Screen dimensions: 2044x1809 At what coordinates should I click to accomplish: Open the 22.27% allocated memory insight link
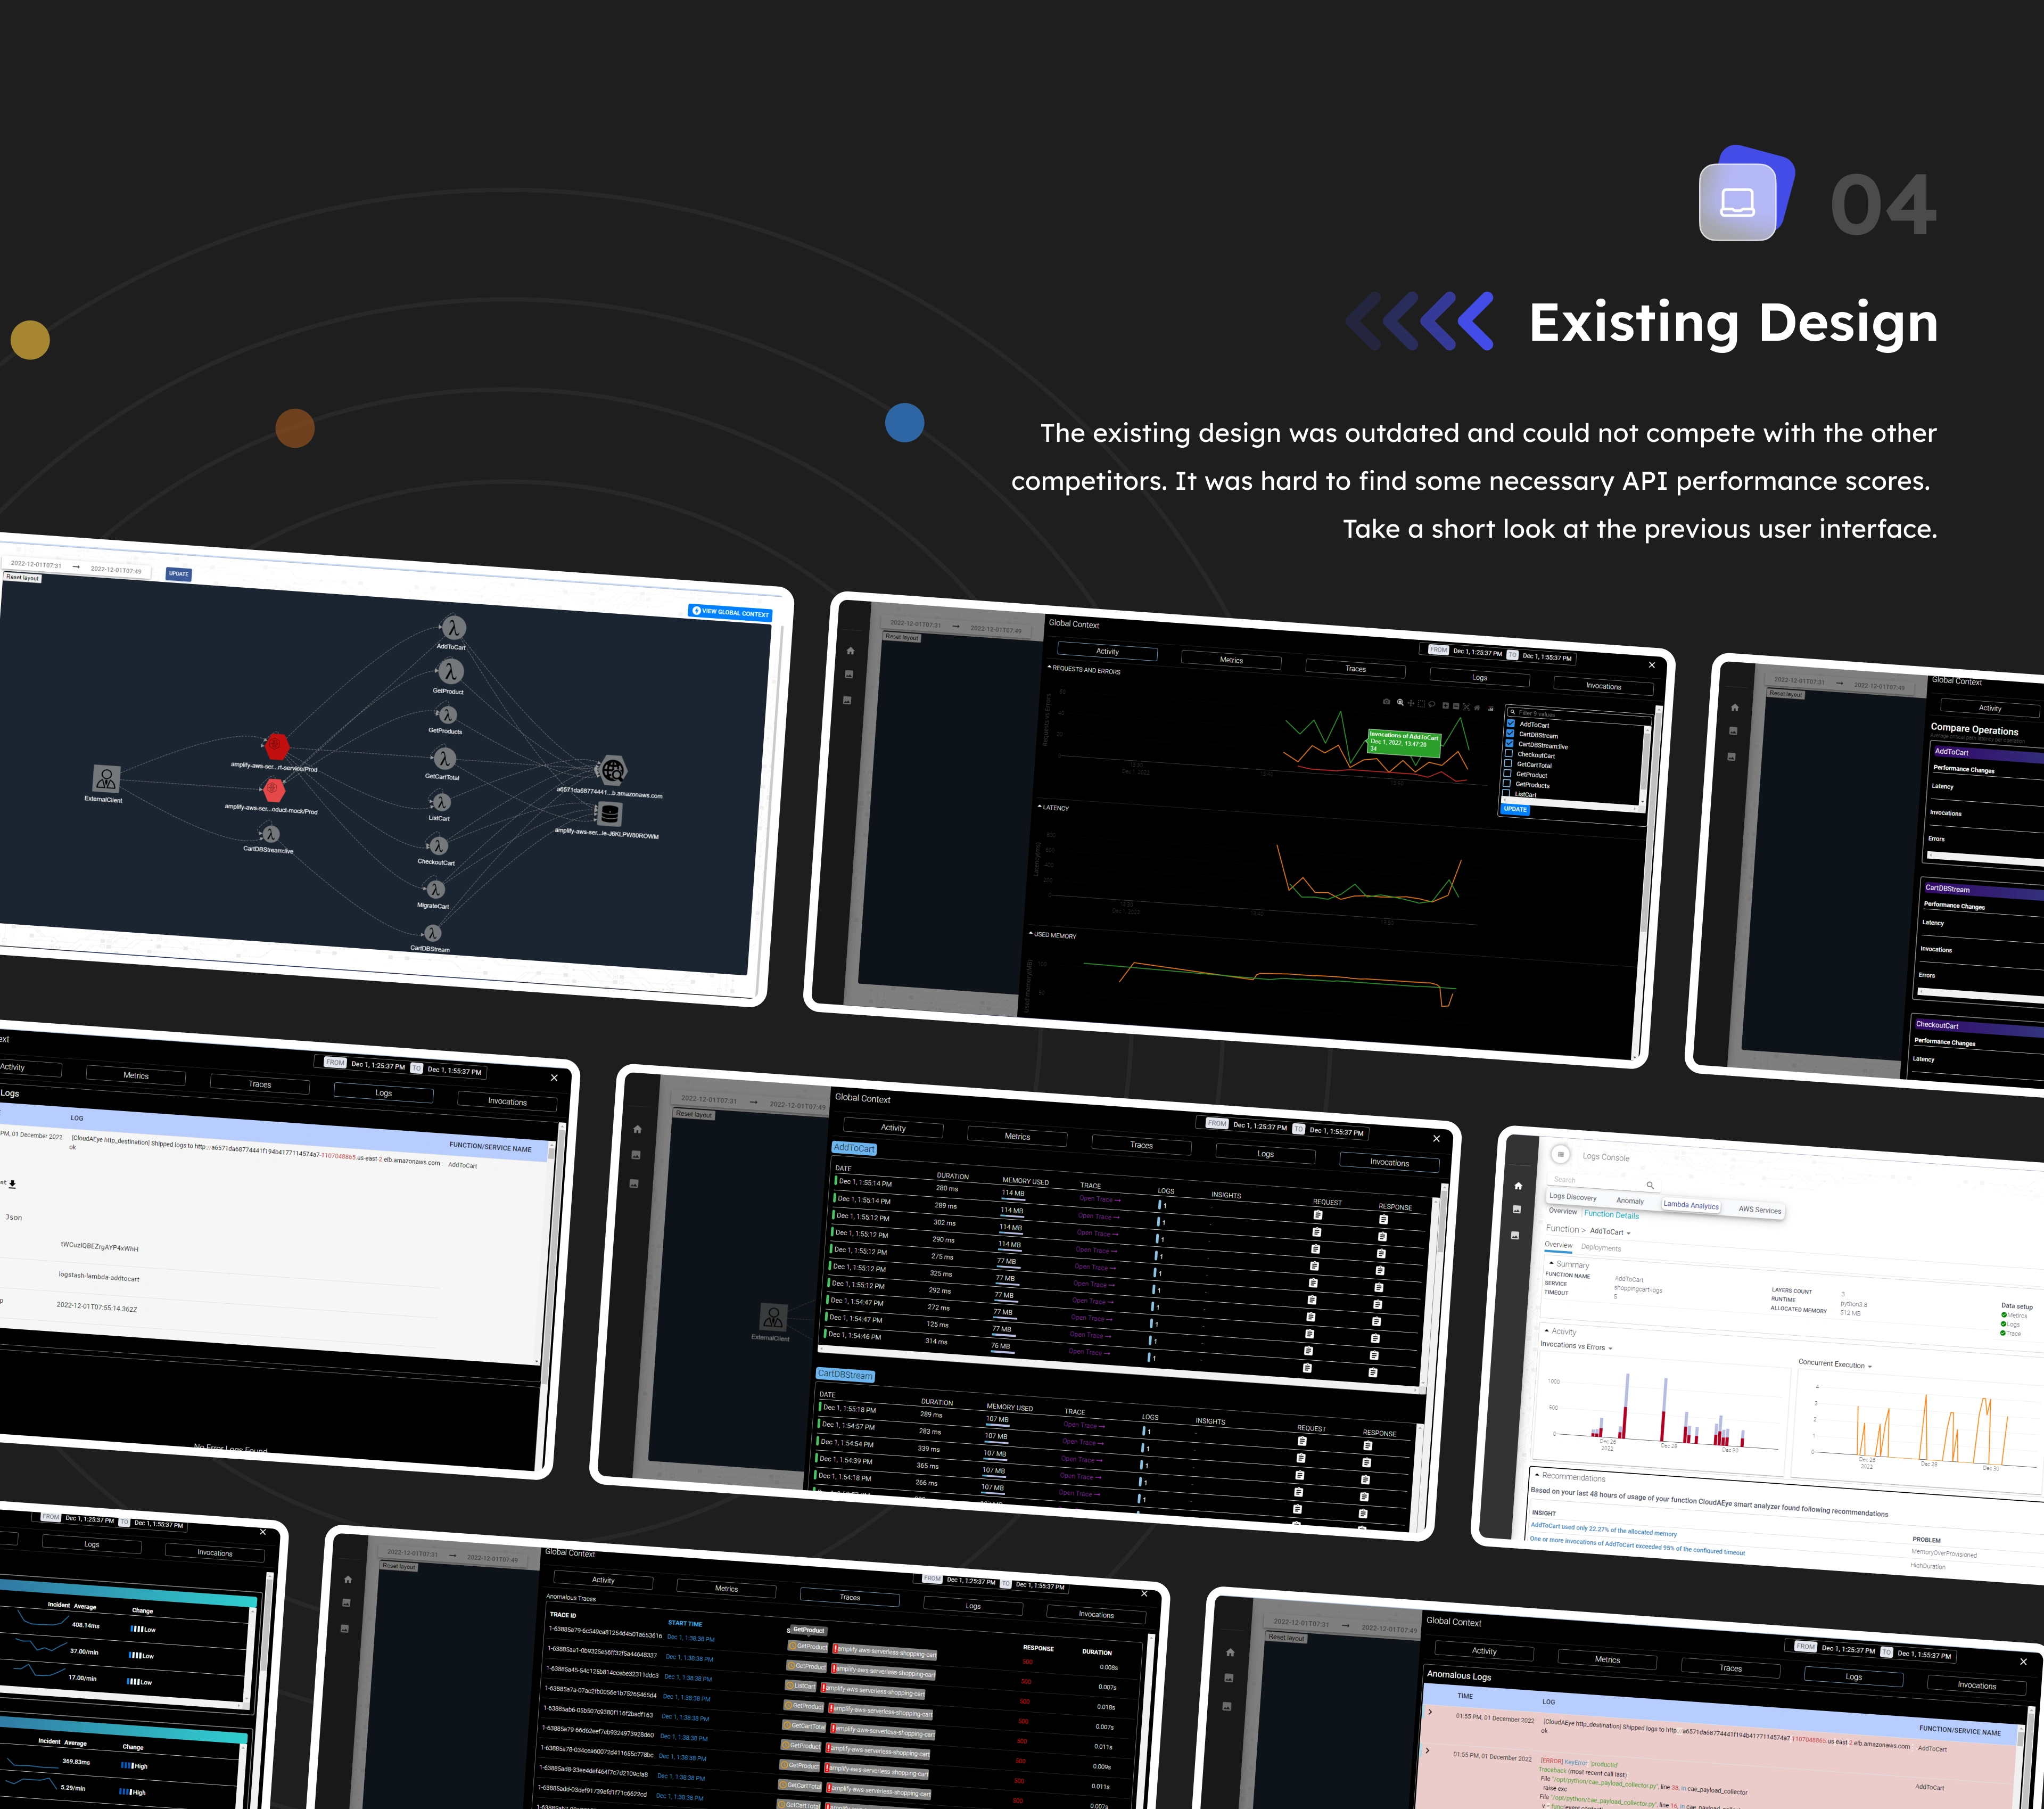point(1604,1529)
